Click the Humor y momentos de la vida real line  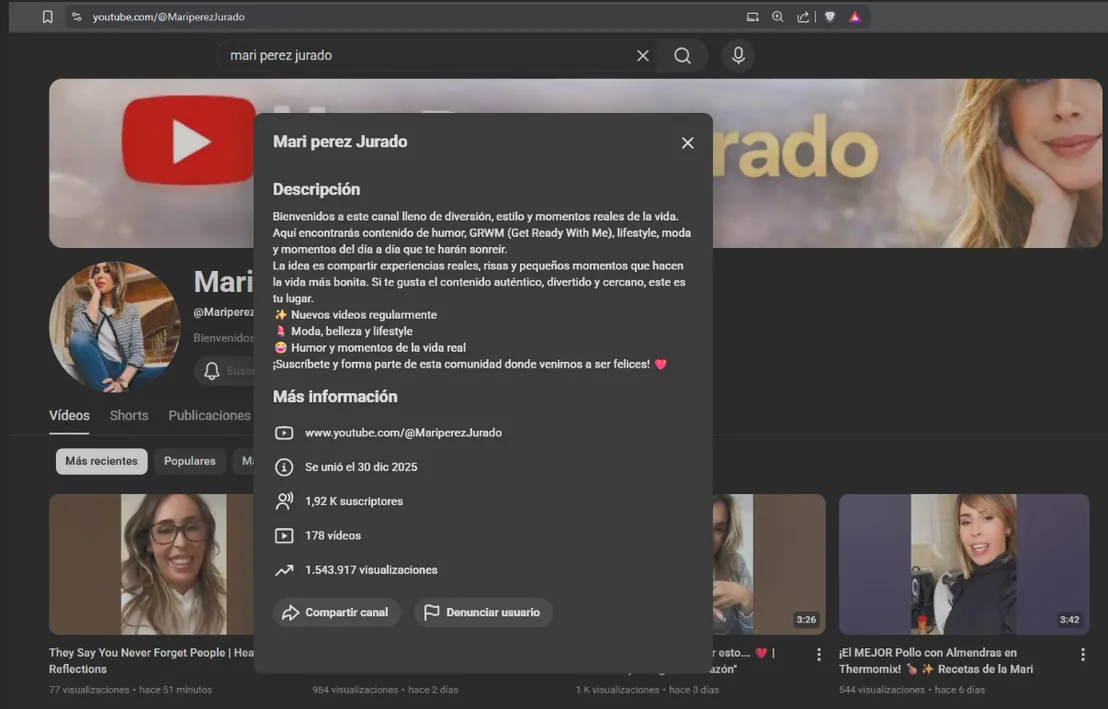[370, 348]
